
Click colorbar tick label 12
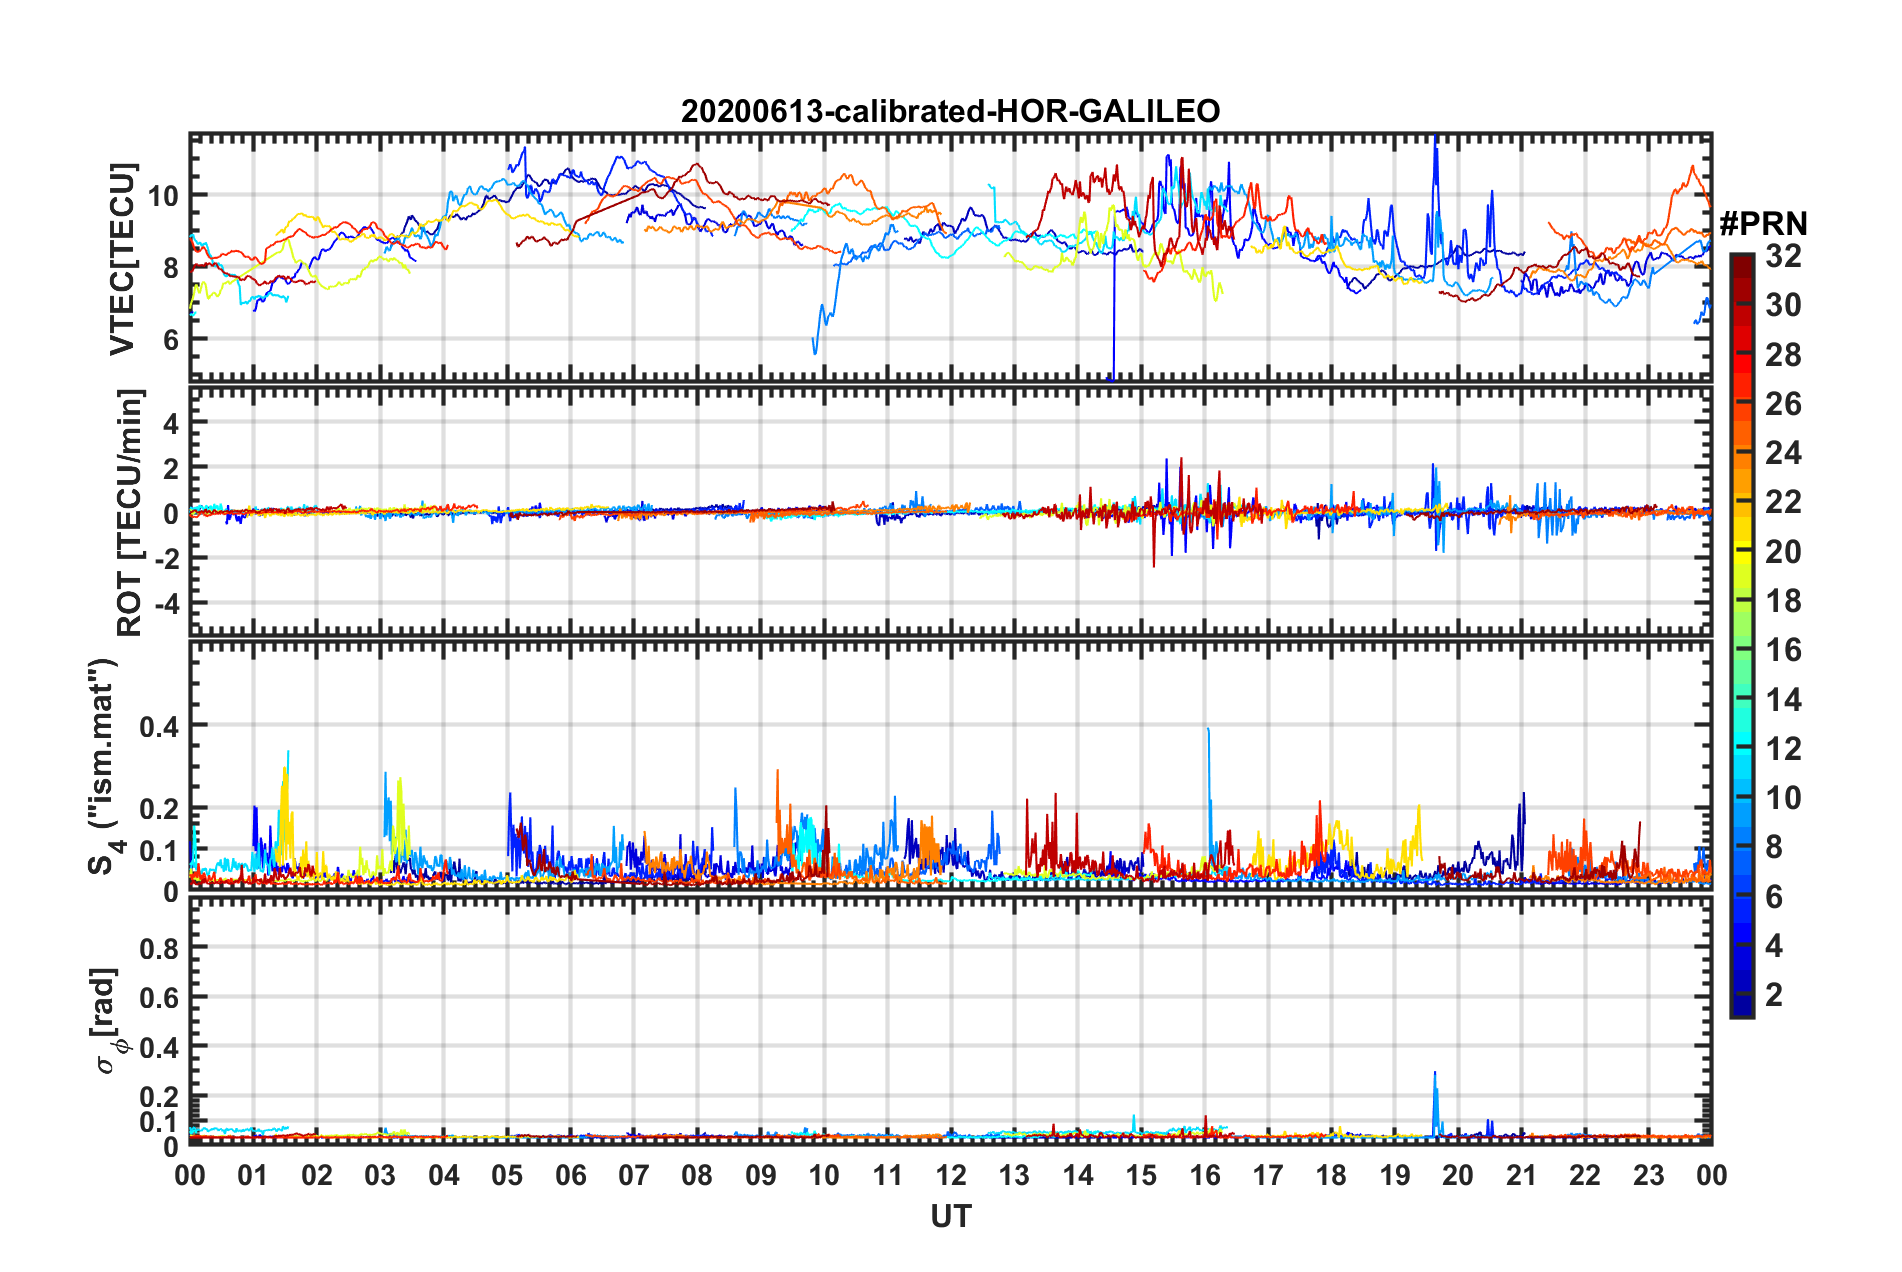1783,749
